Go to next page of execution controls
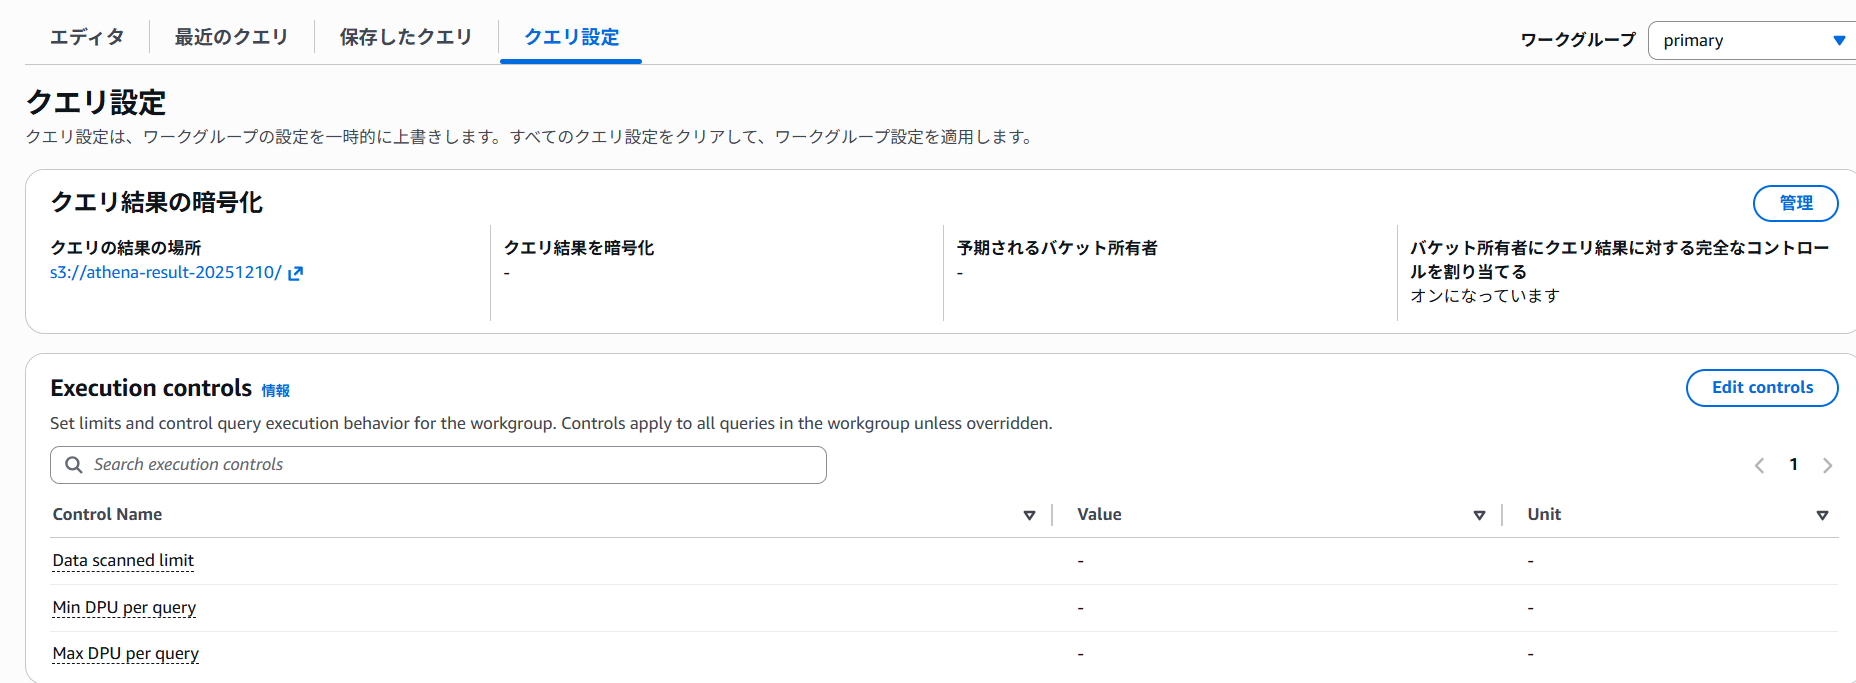 1827,465
